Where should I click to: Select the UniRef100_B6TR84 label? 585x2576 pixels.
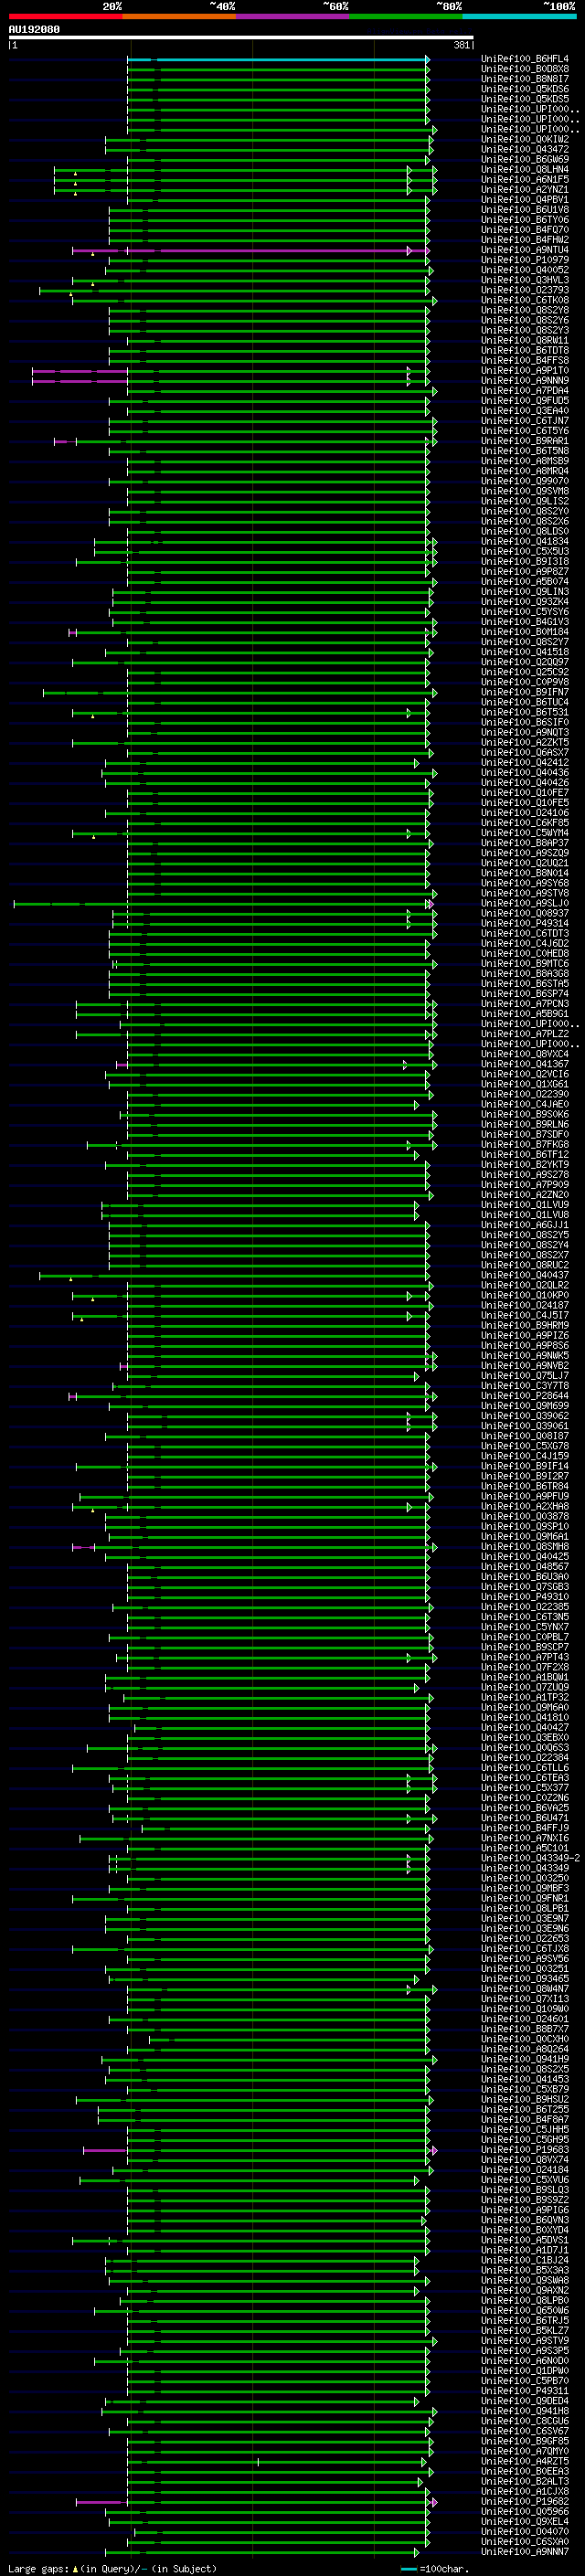(524, 1487)
